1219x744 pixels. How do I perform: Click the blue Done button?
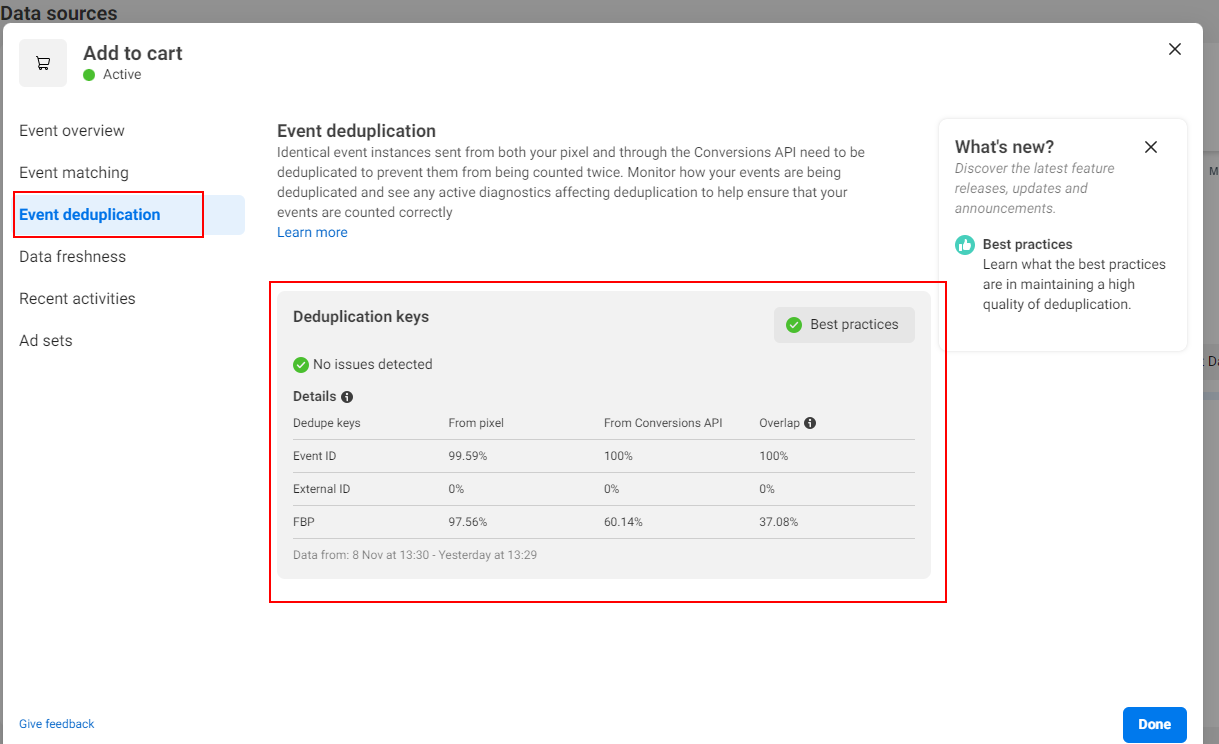1154,725
